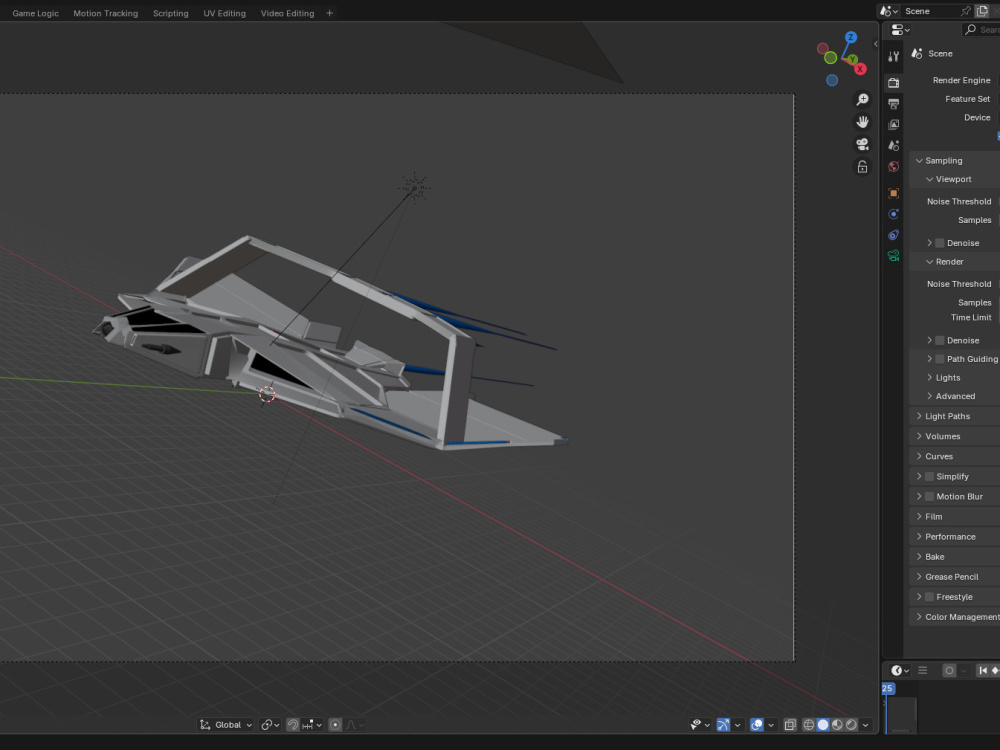This screenshot has height=750, width=1000.
Task: Open the overlays options dropdown arrow
Action: (x=771, y=724)
